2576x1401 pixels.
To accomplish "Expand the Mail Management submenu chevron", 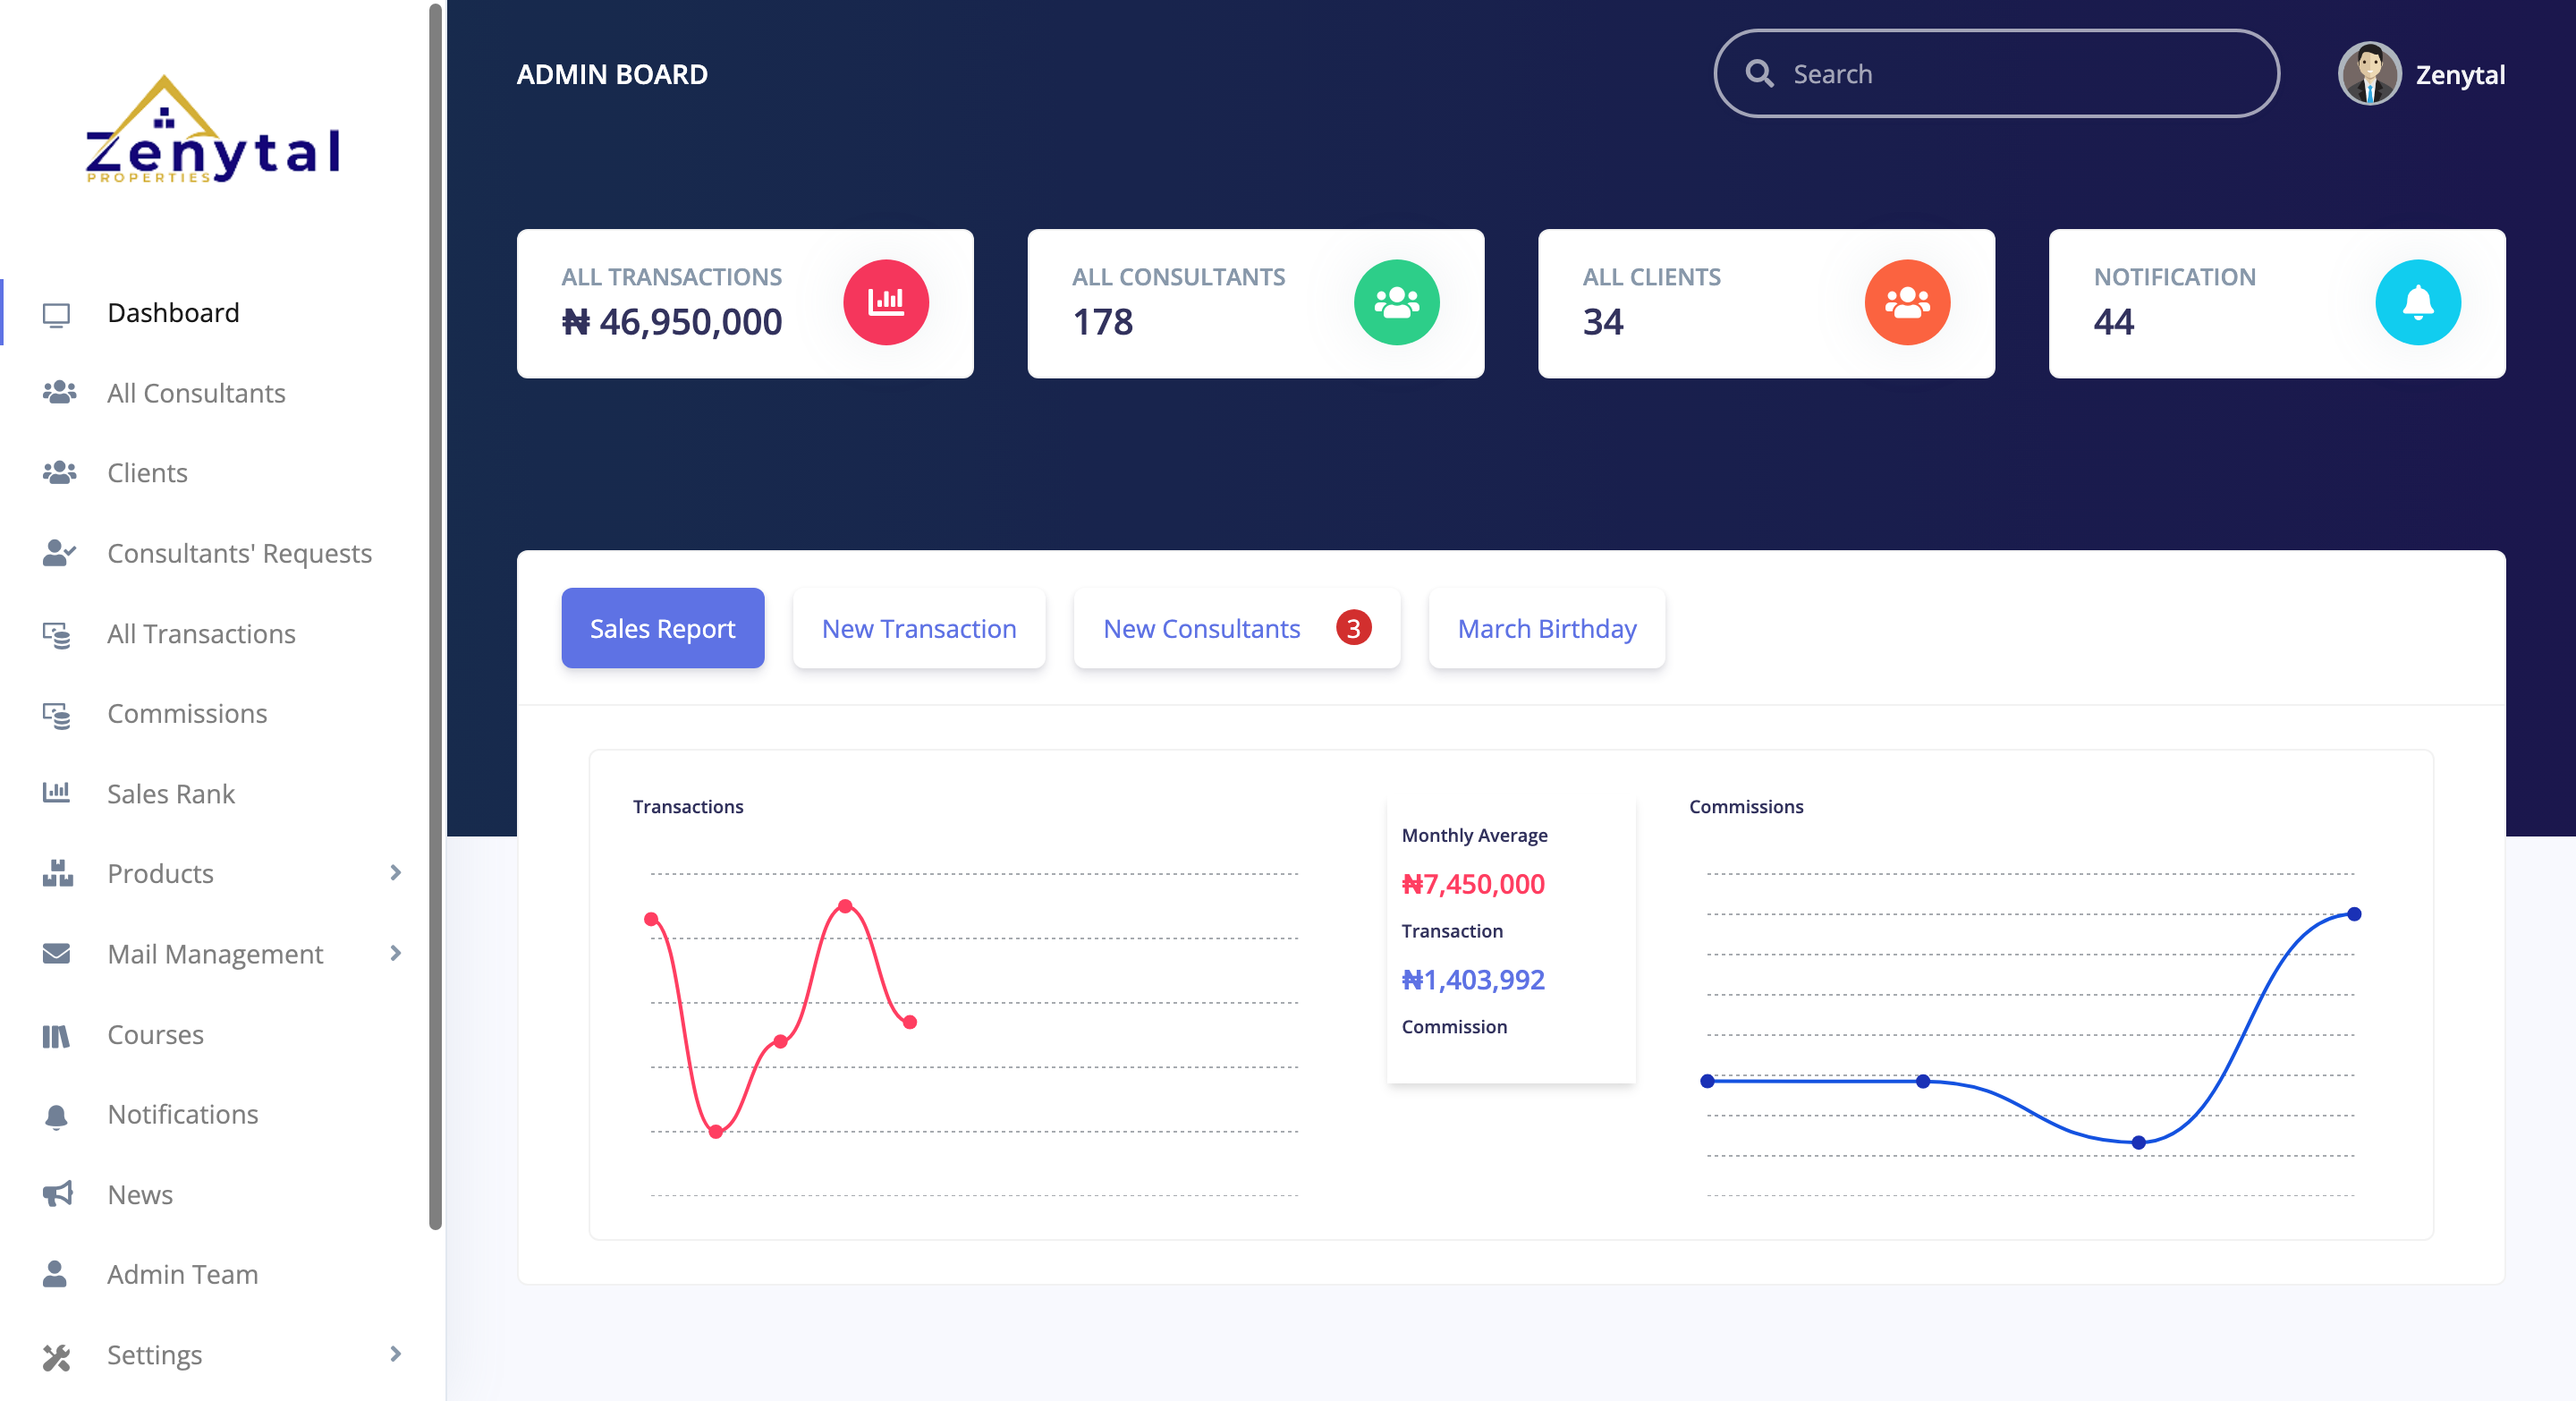I will point(396,953).
